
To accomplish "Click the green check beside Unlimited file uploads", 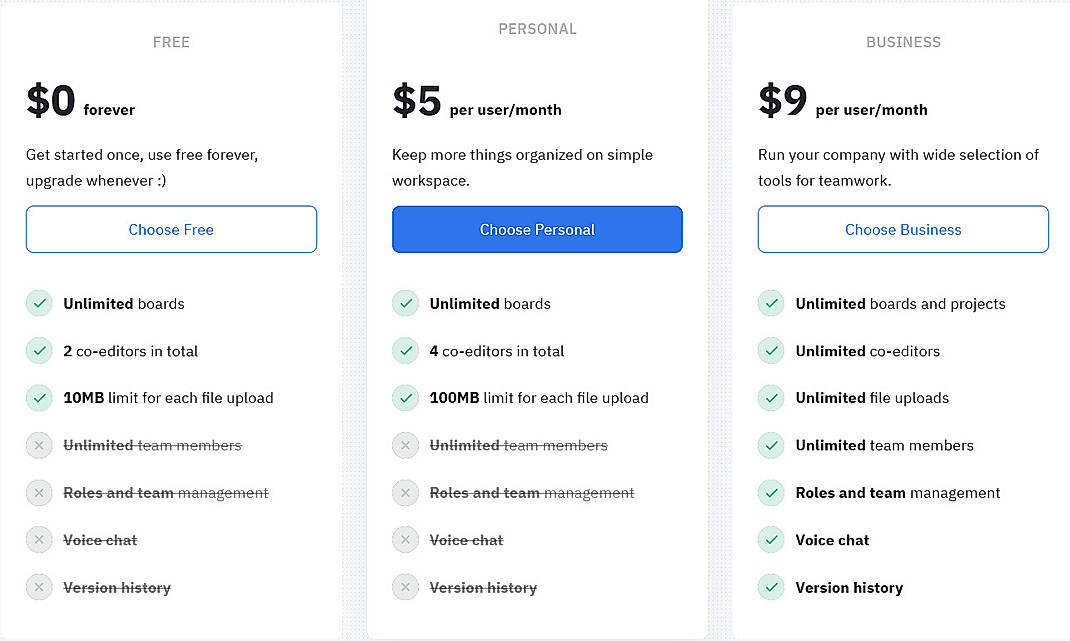I will pos(771,398).
